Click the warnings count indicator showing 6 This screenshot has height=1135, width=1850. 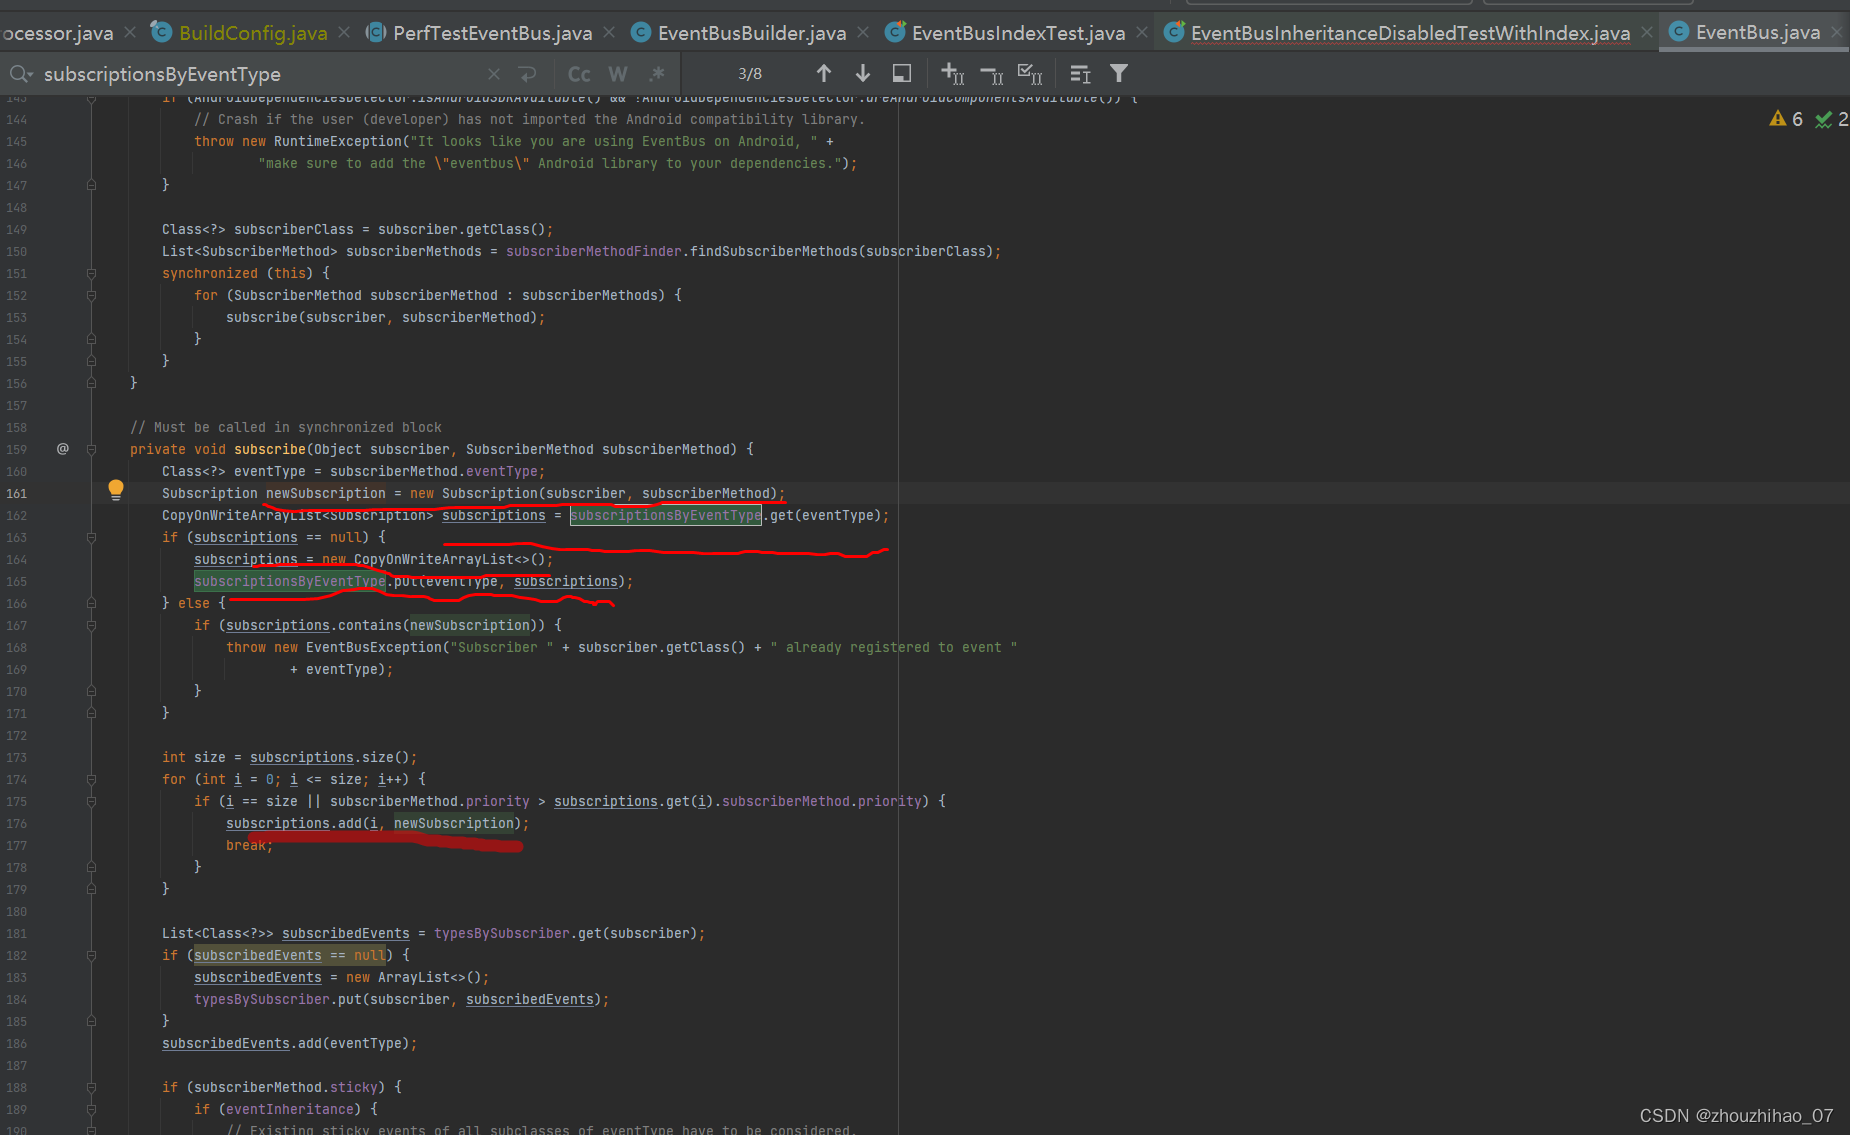1786,119
